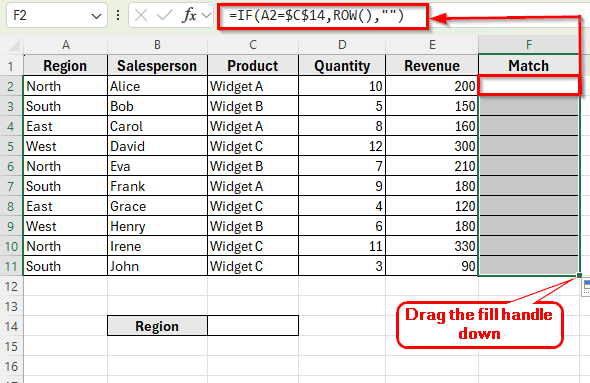The width and height of the screenshot is (590, 383).
Task: Select column B header
Action: point(157,45)
